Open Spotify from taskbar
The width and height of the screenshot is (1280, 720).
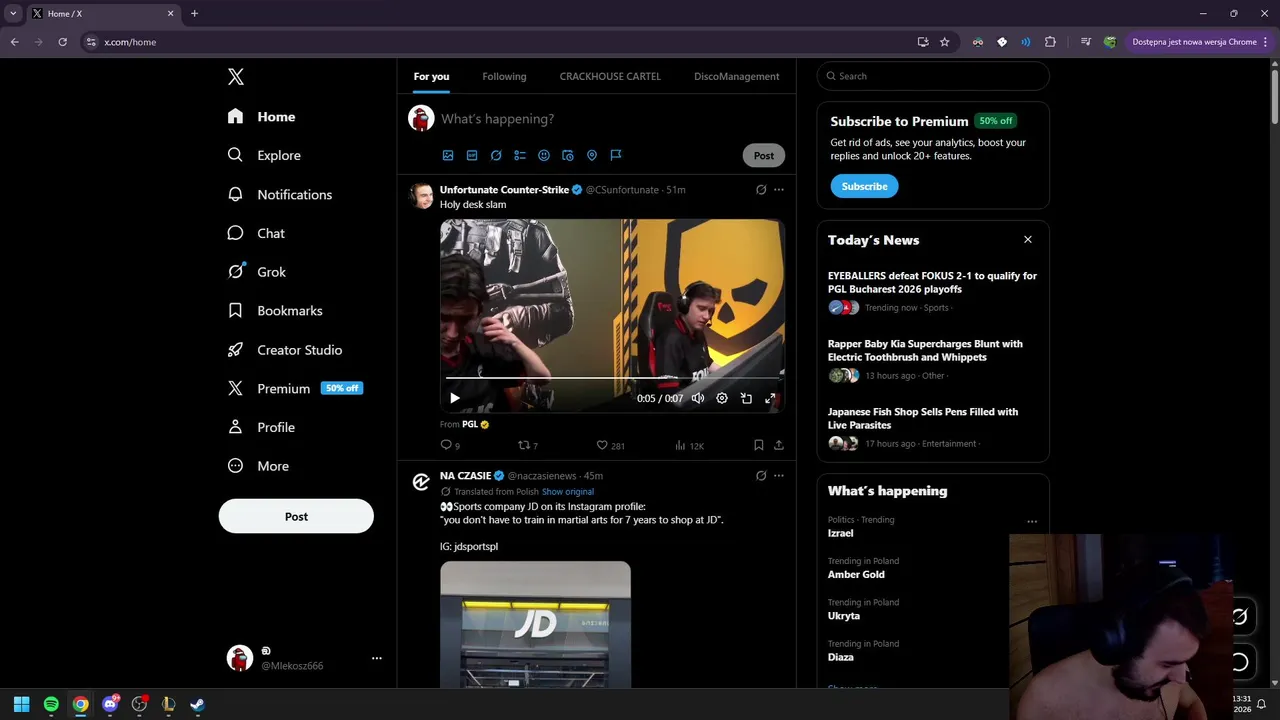pyautogui.click(x=51, y=704)
